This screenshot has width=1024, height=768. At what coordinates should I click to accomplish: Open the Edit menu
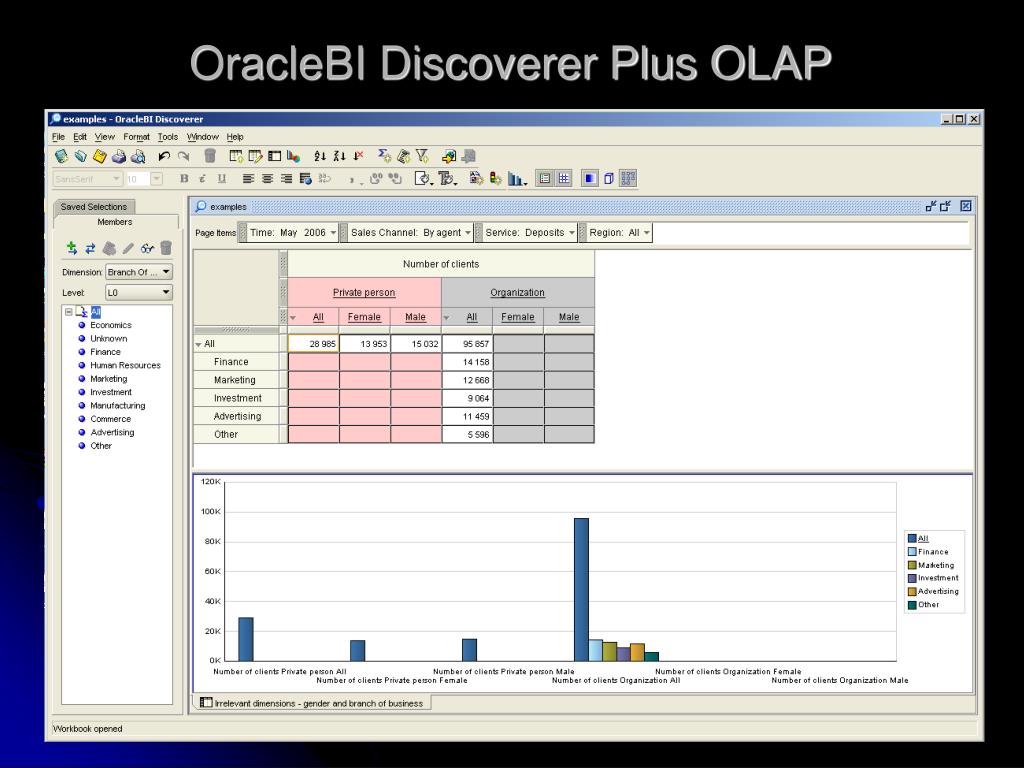[80, 136]
